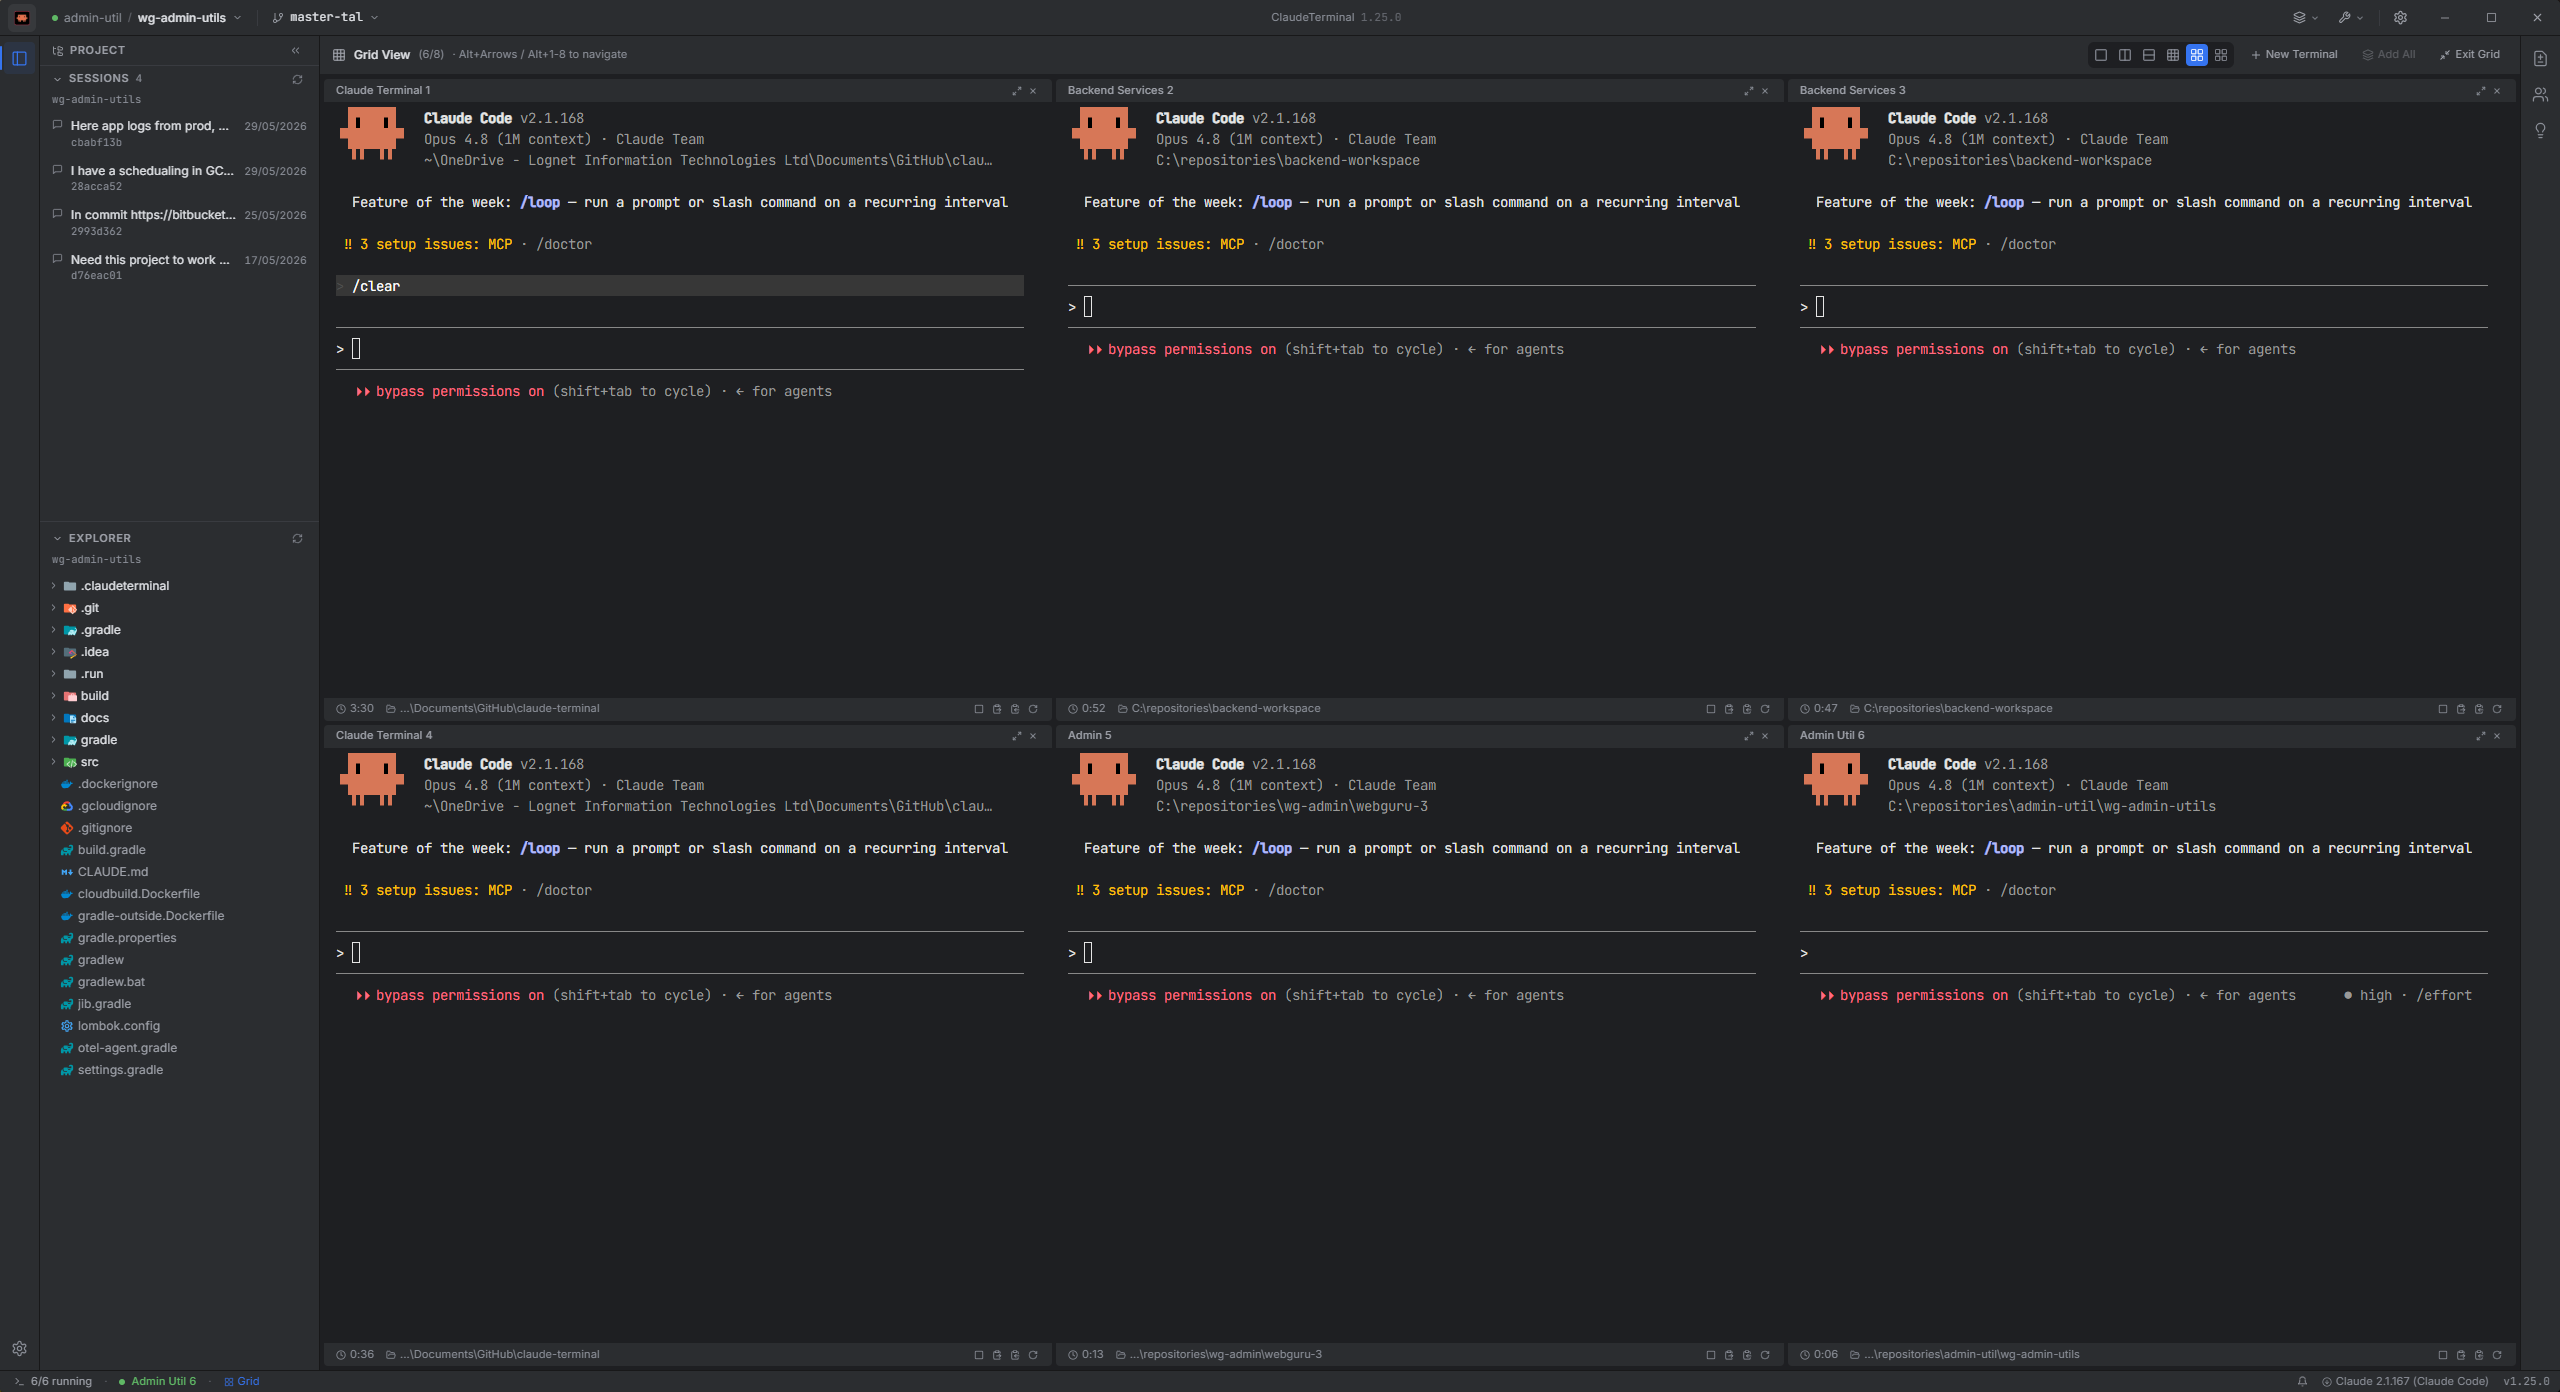Screen dimensions: 2560x1392
Task: Collapse the Explorer section
Action: coord(57,539)
